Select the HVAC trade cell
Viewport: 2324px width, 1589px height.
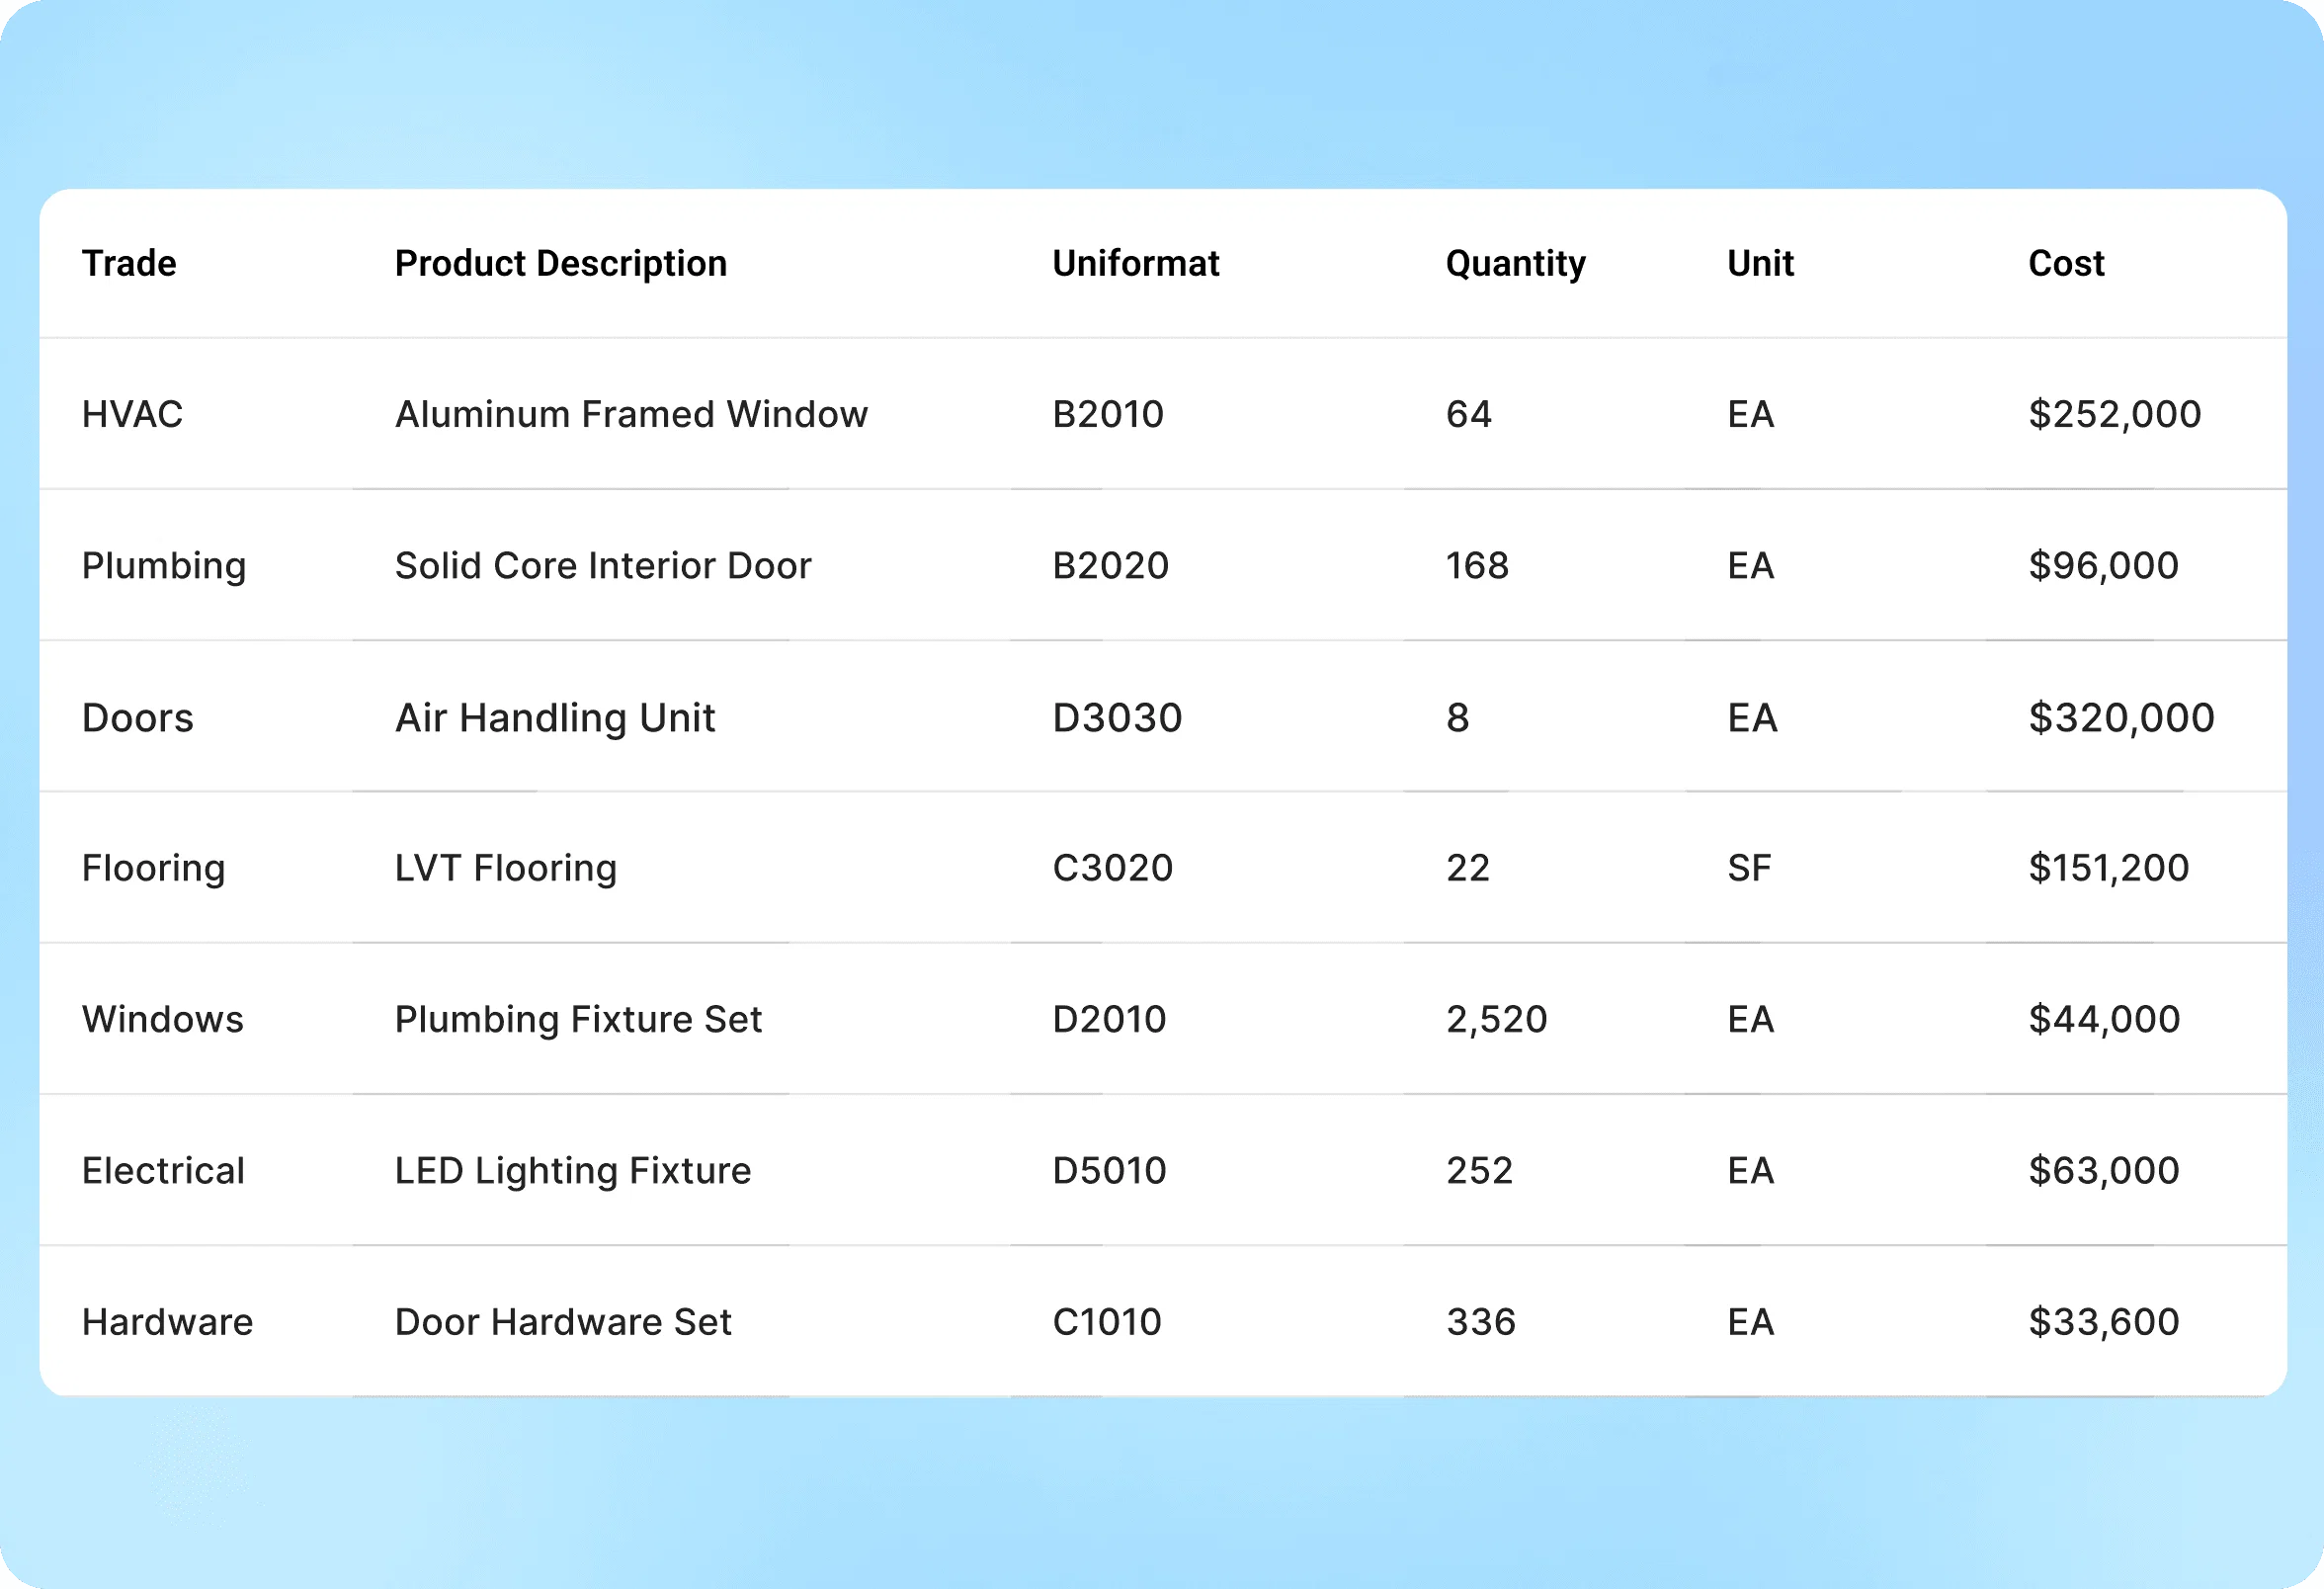[x=132, y=415]
